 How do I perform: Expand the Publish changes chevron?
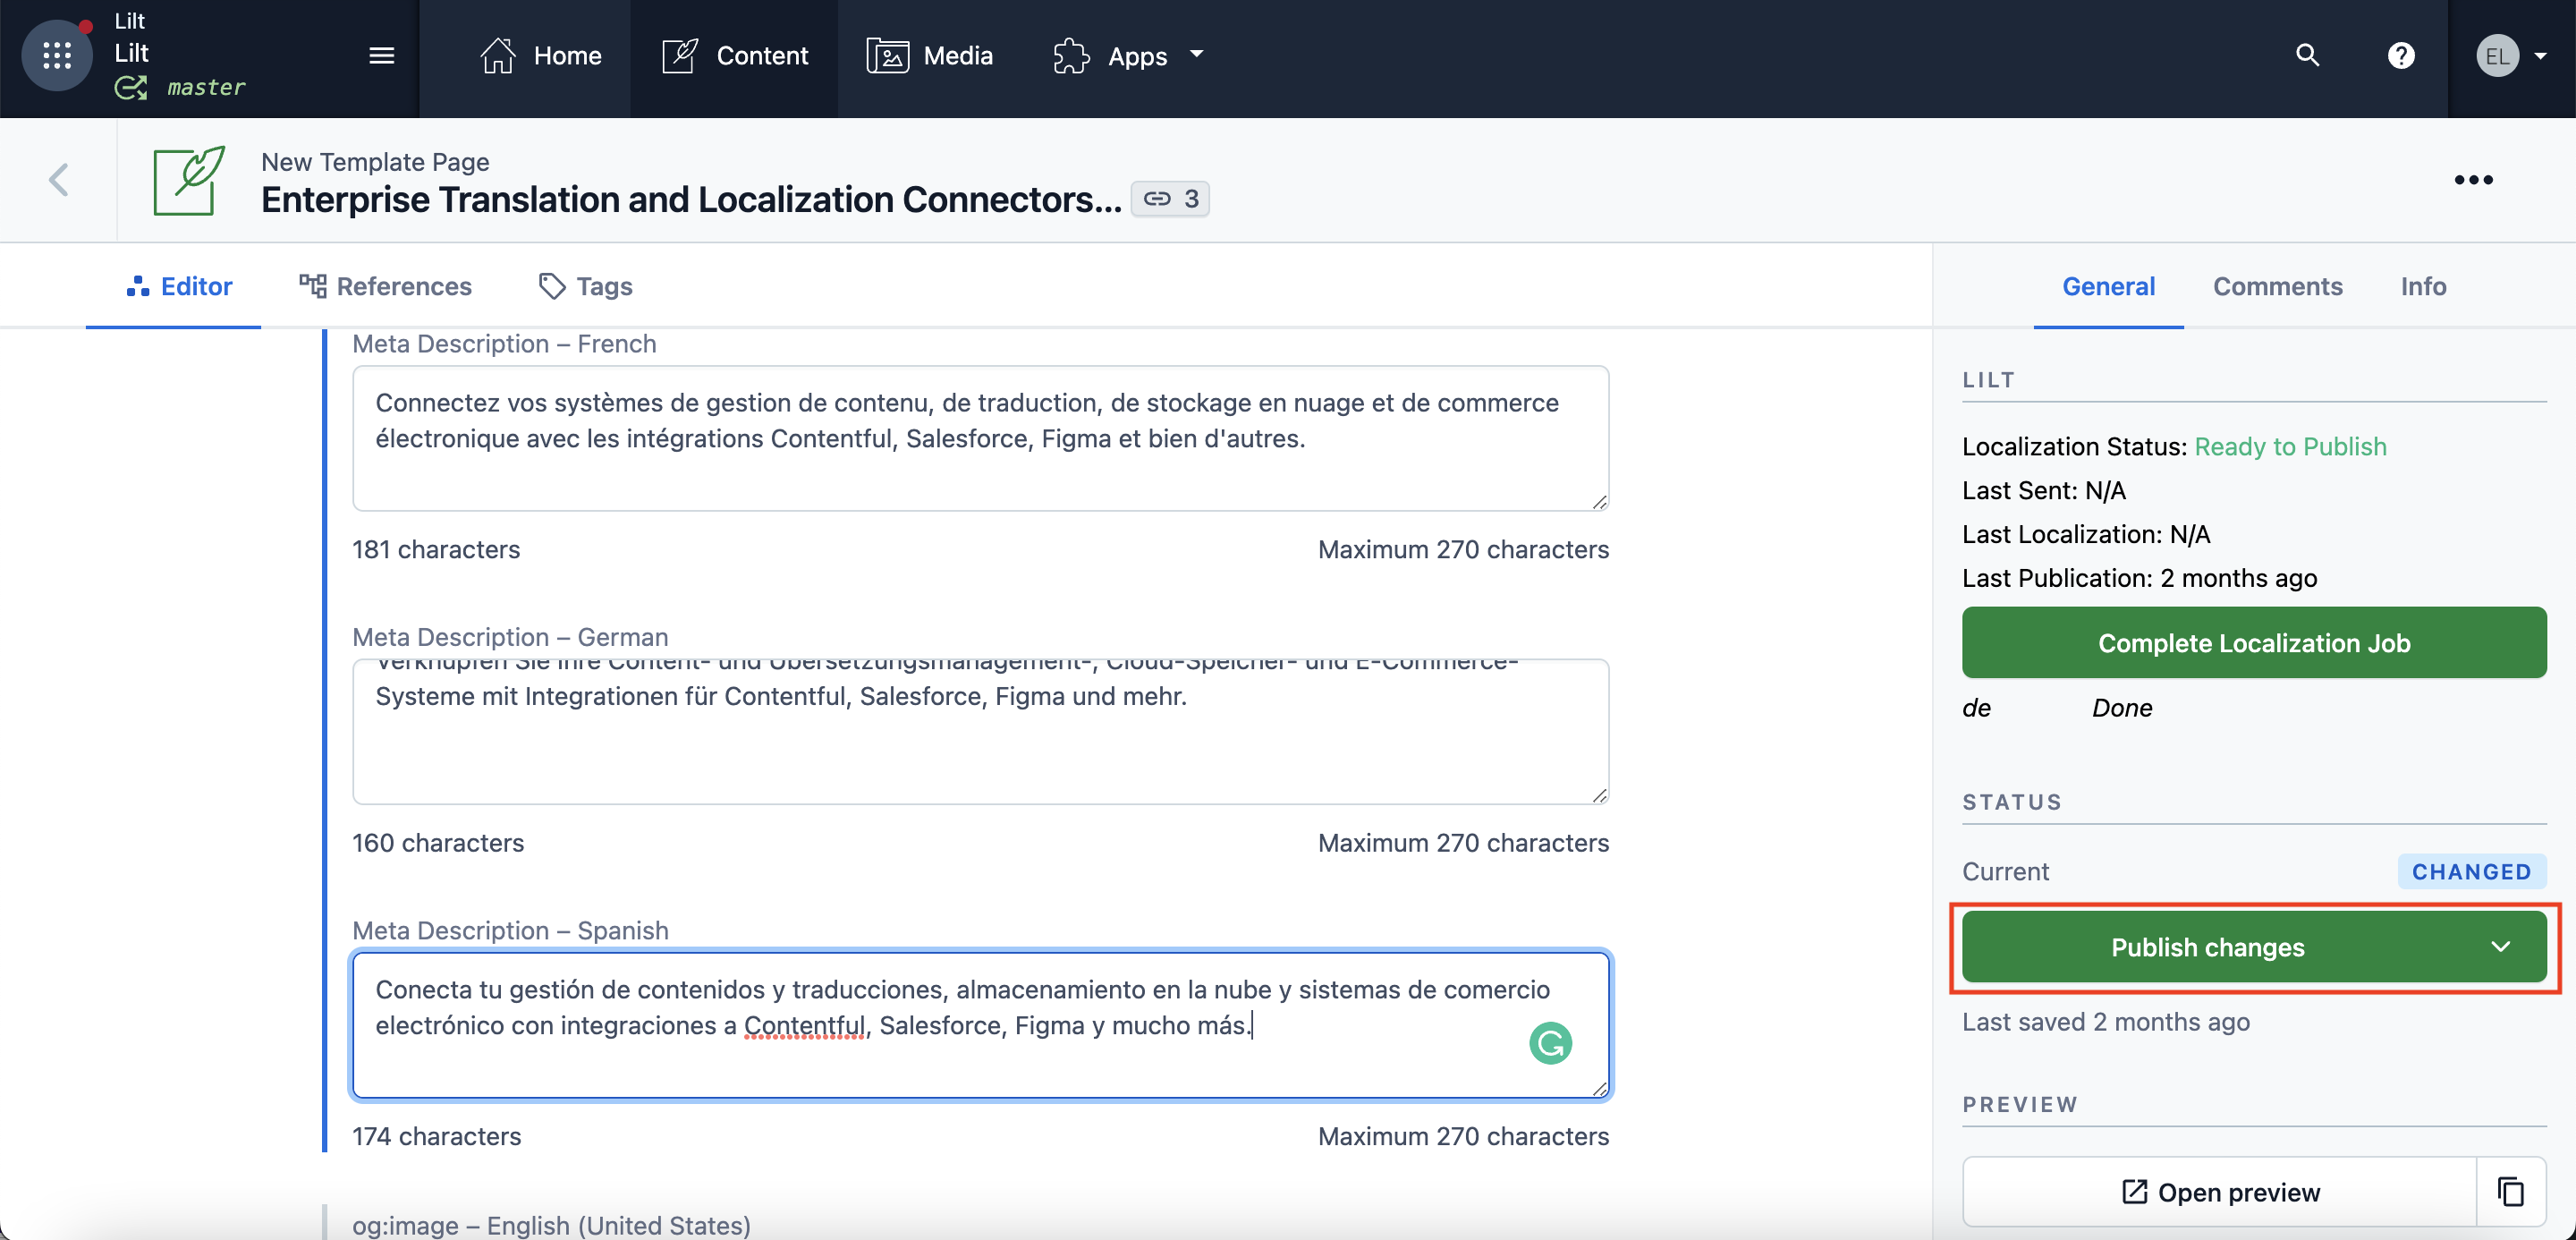(2503, 947)
